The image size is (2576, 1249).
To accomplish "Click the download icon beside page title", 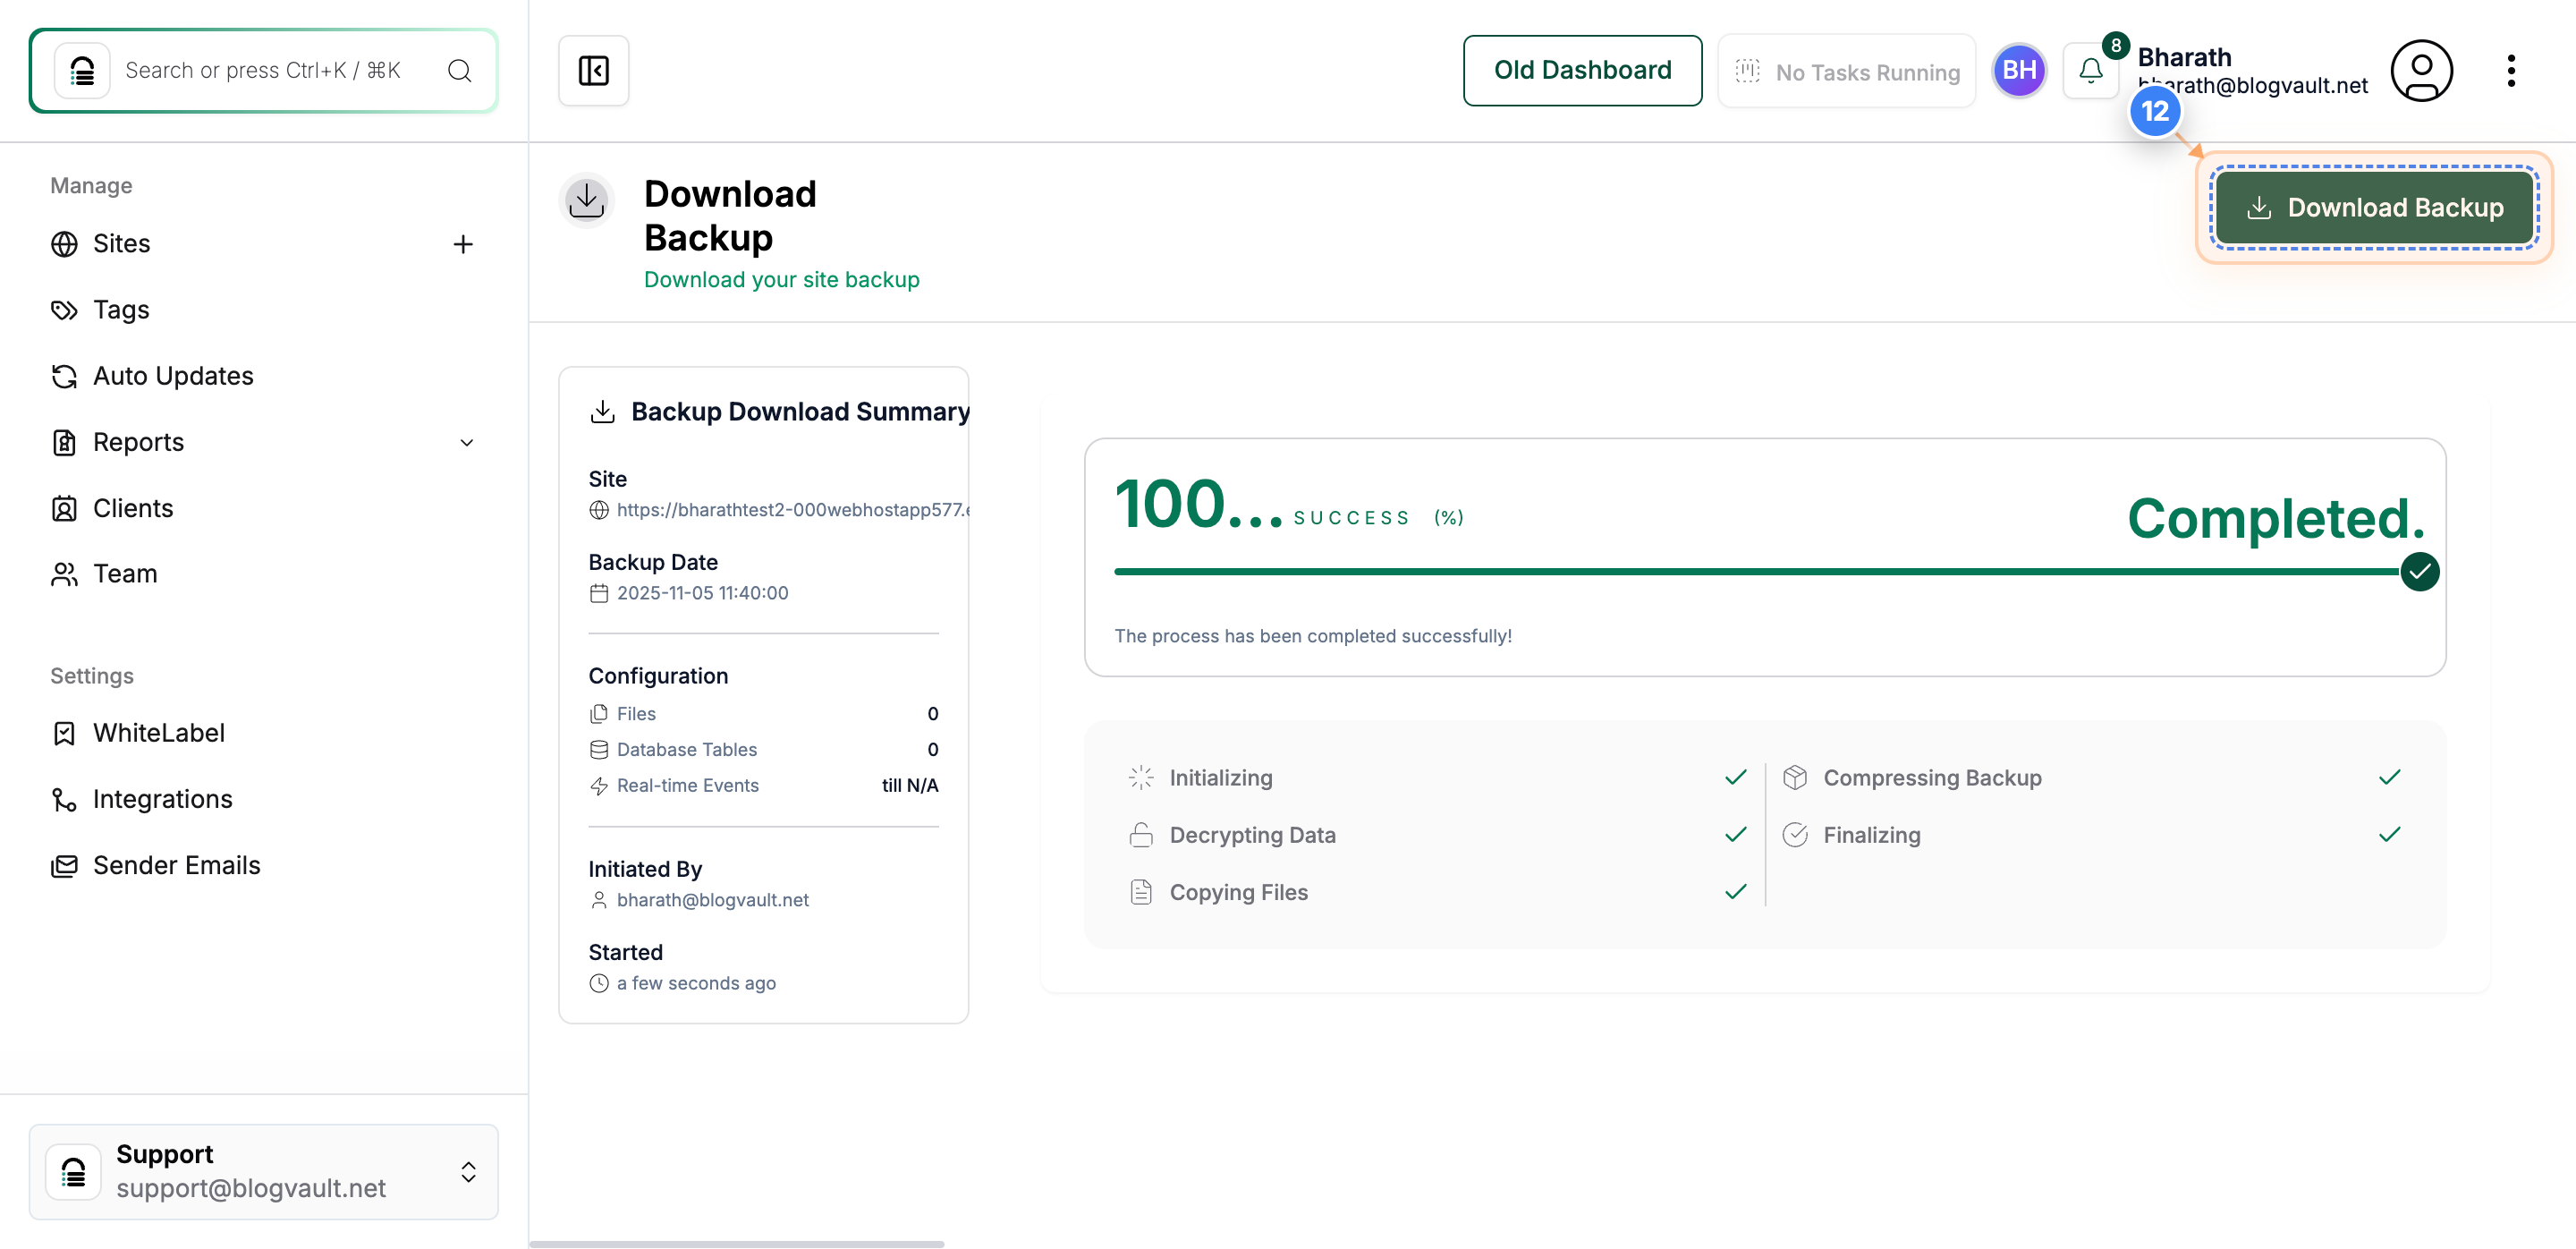I will 586,200.
